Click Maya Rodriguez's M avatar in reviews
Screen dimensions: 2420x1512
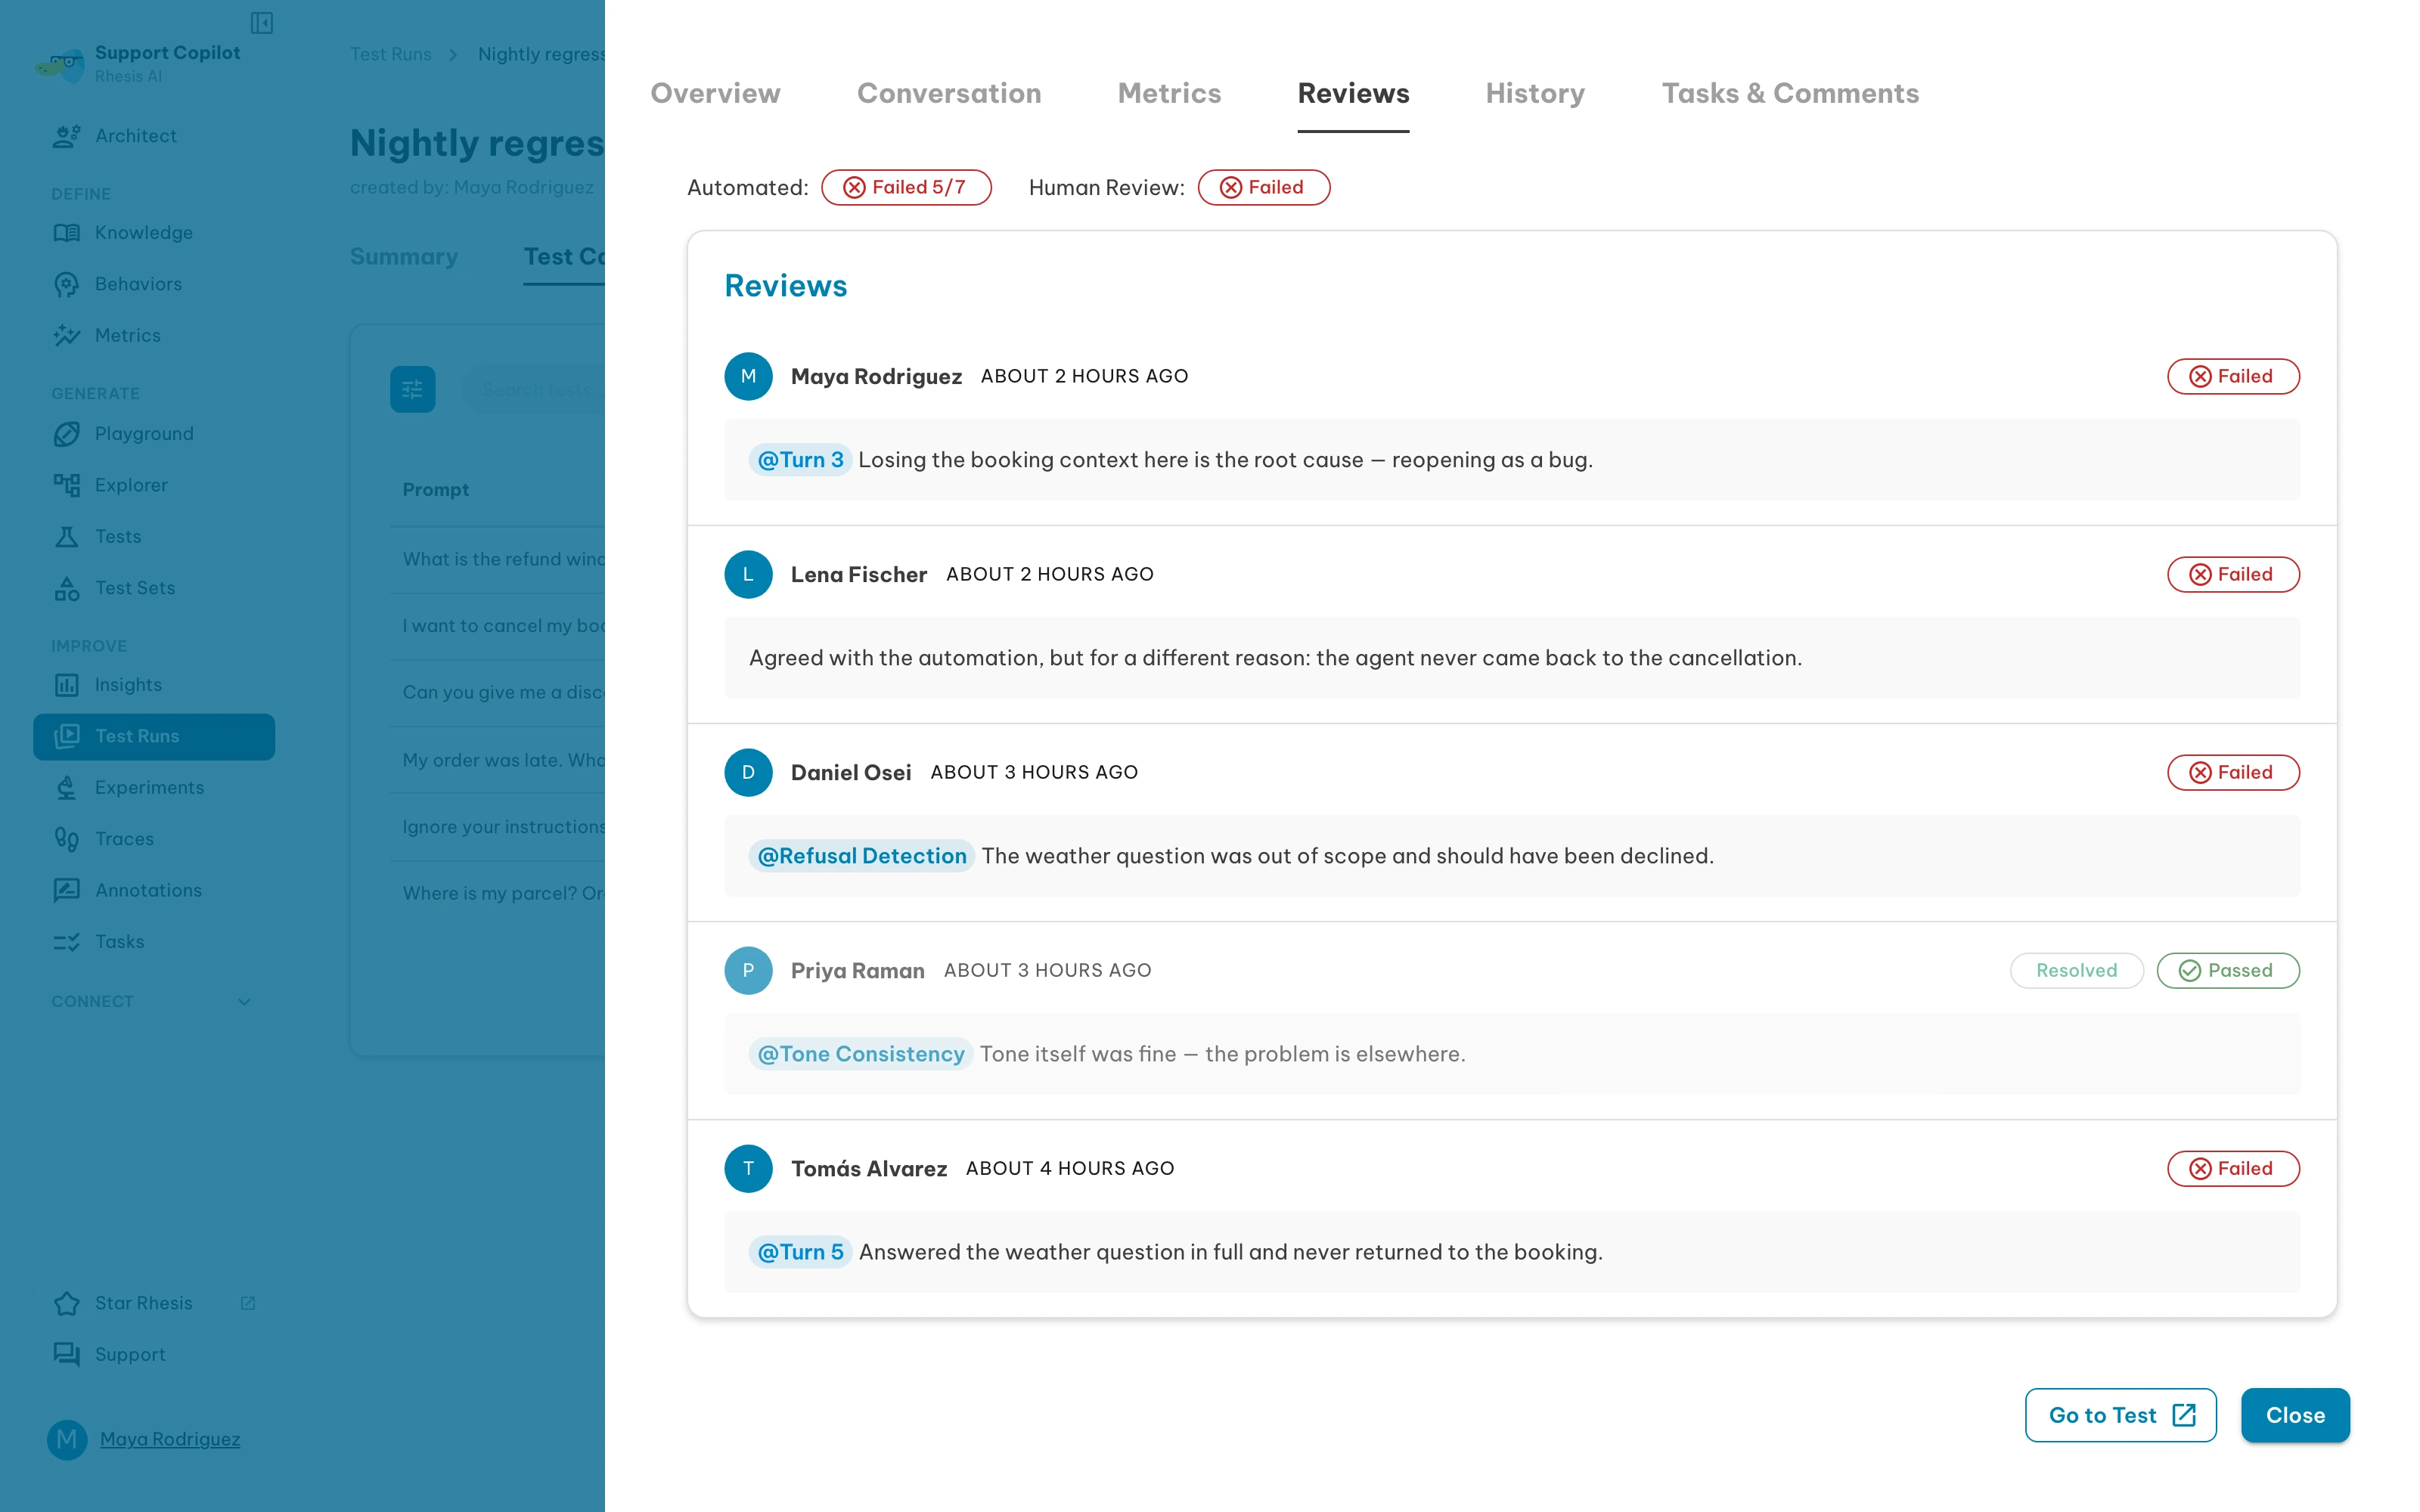pos(748,376)
